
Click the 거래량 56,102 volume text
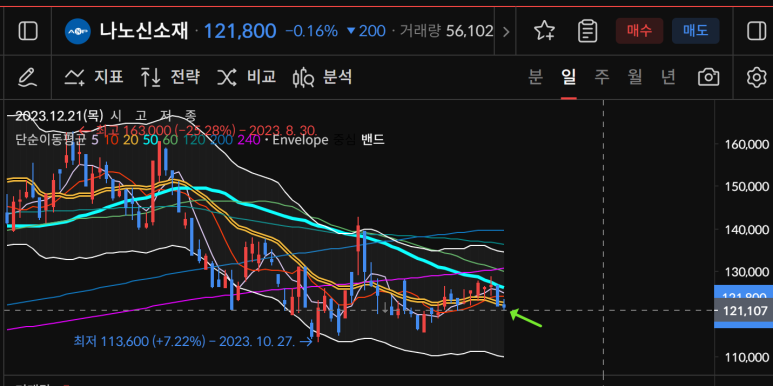coord(447,32)
